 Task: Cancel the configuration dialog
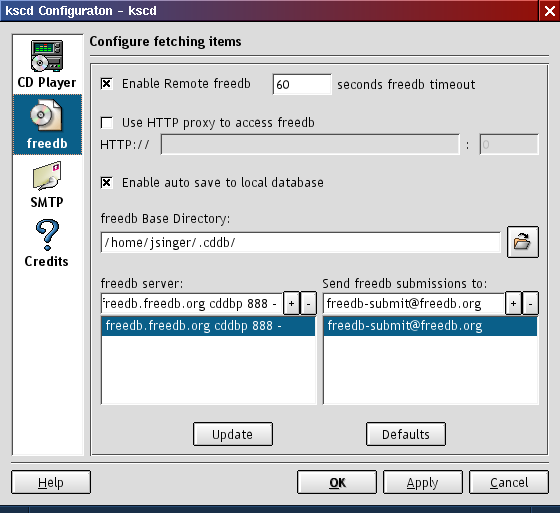pos(509,482)
